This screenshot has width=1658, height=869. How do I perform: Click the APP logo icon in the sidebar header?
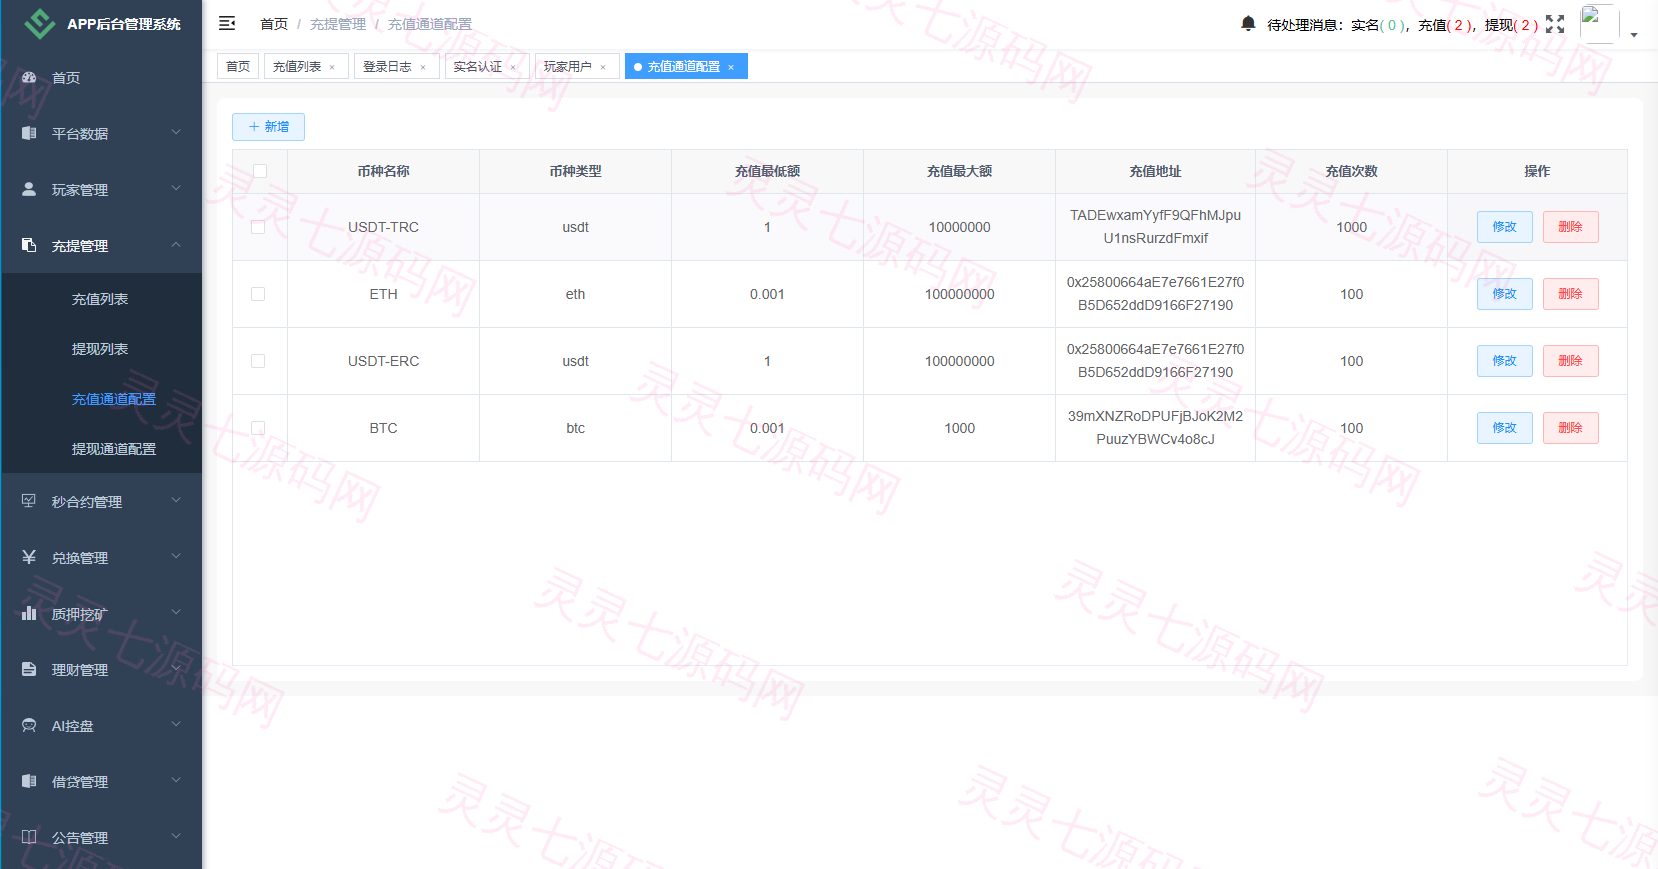point(39,23)
